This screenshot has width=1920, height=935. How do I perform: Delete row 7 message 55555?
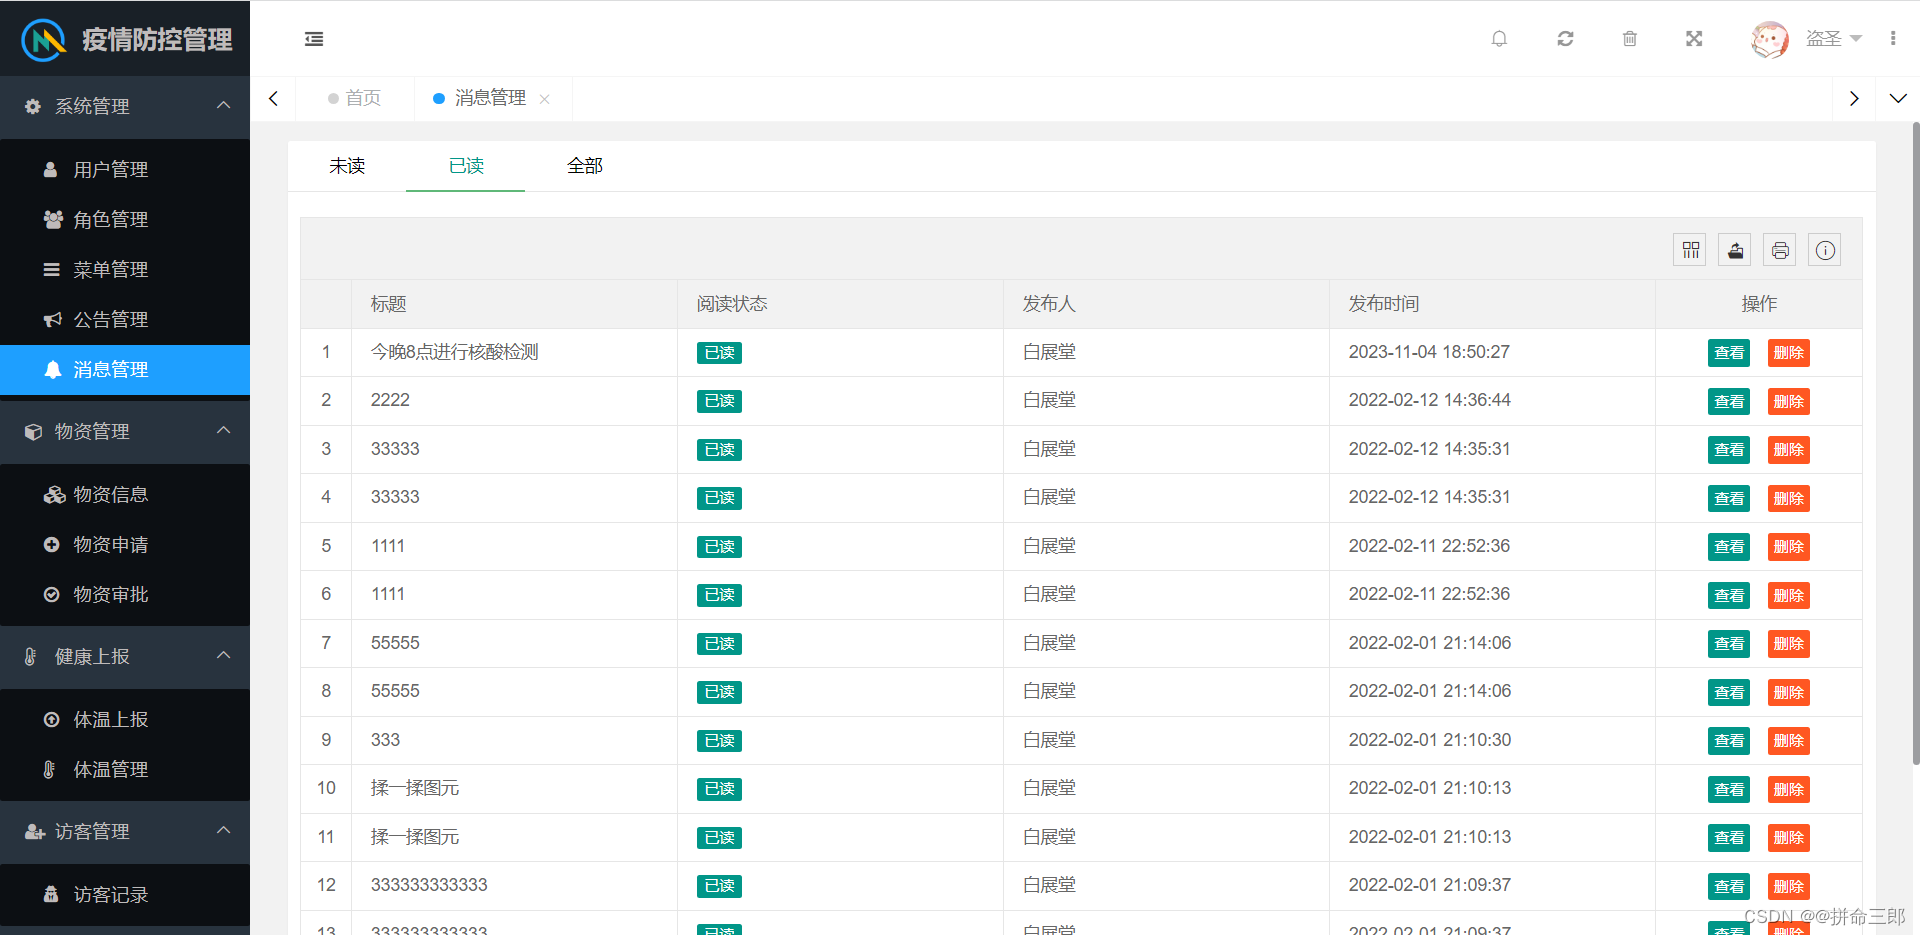[x=1789, y=644]
